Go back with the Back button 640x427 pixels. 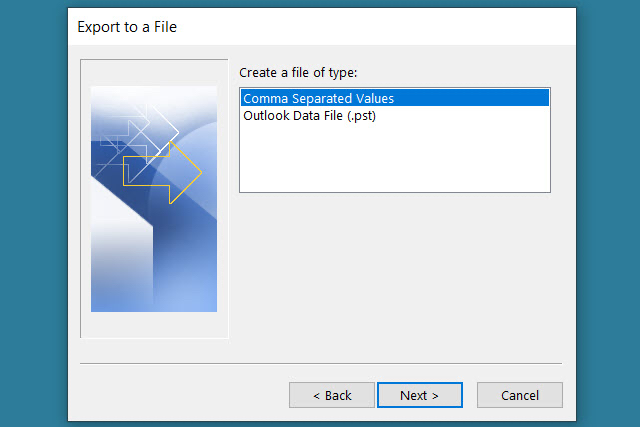pos(331,395)
